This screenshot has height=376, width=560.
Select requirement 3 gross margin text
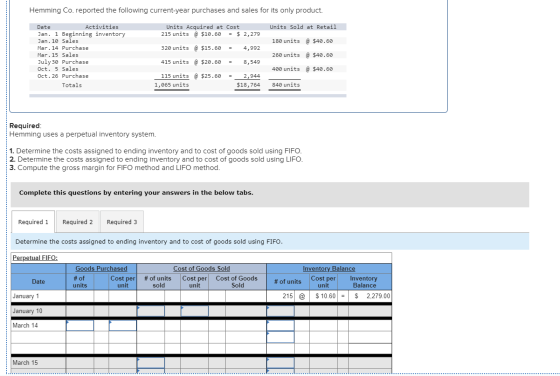click(115, 168)
